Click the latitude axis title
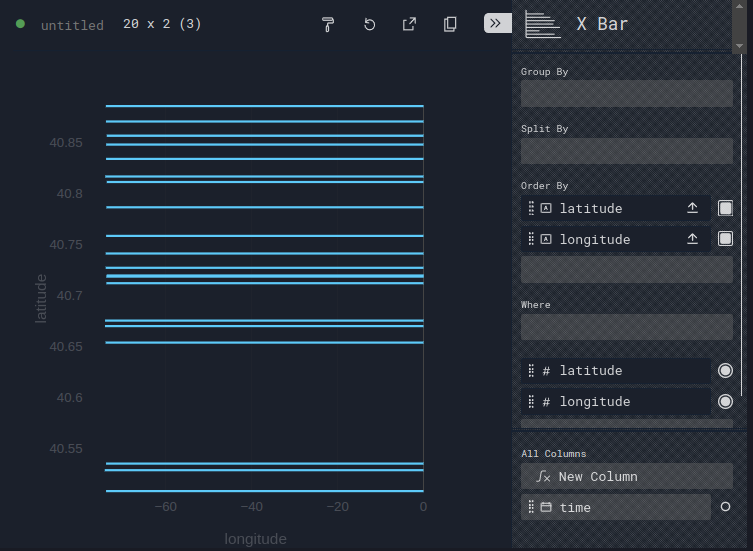Screen dimensions: 753x551 click(41, 298)
